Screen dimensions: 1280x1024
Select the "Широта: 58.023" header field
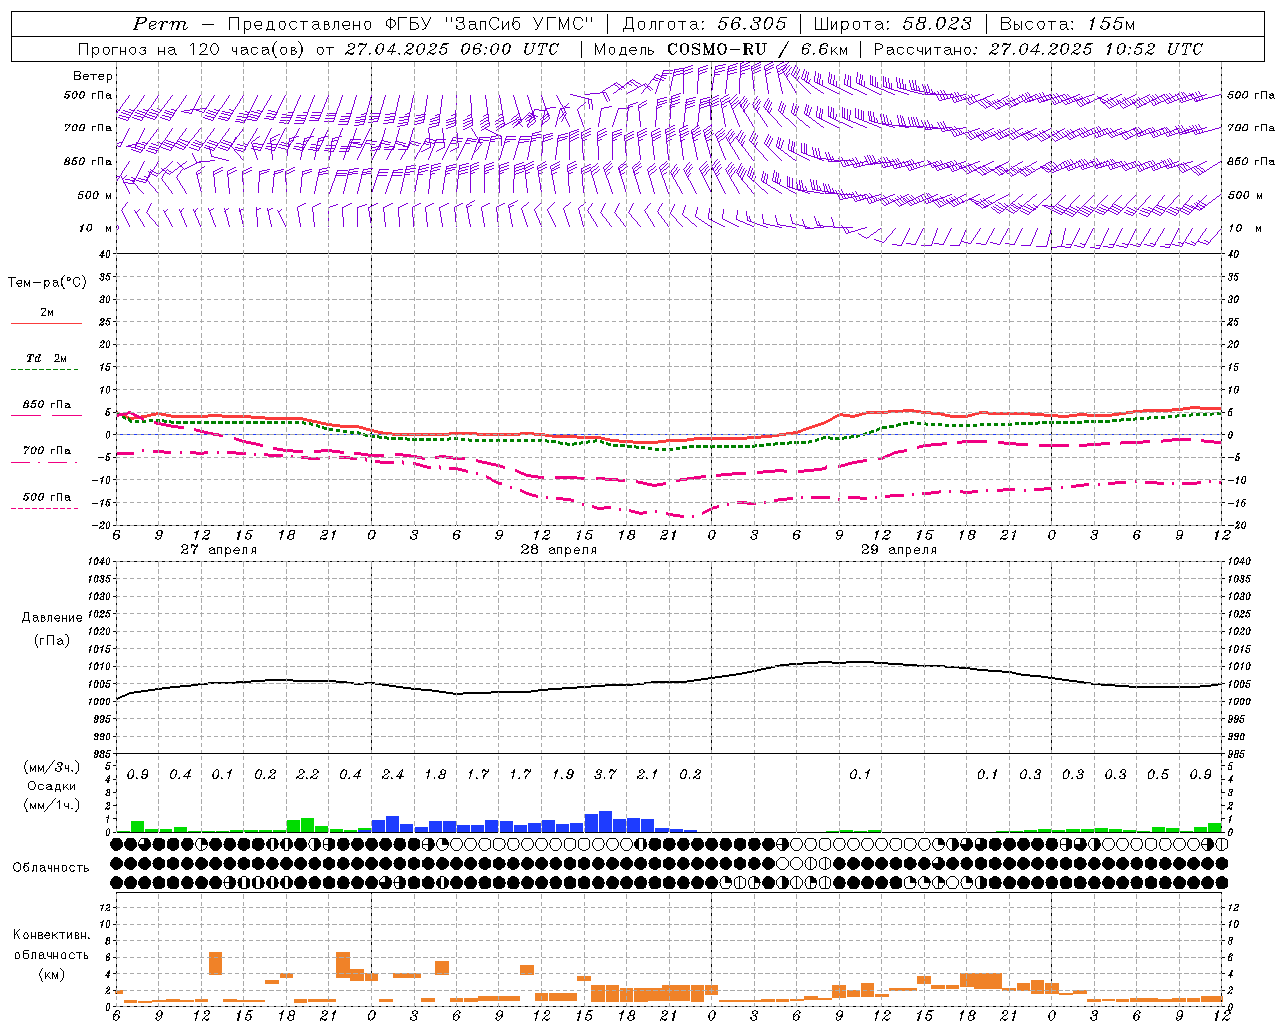pos(892,24)
